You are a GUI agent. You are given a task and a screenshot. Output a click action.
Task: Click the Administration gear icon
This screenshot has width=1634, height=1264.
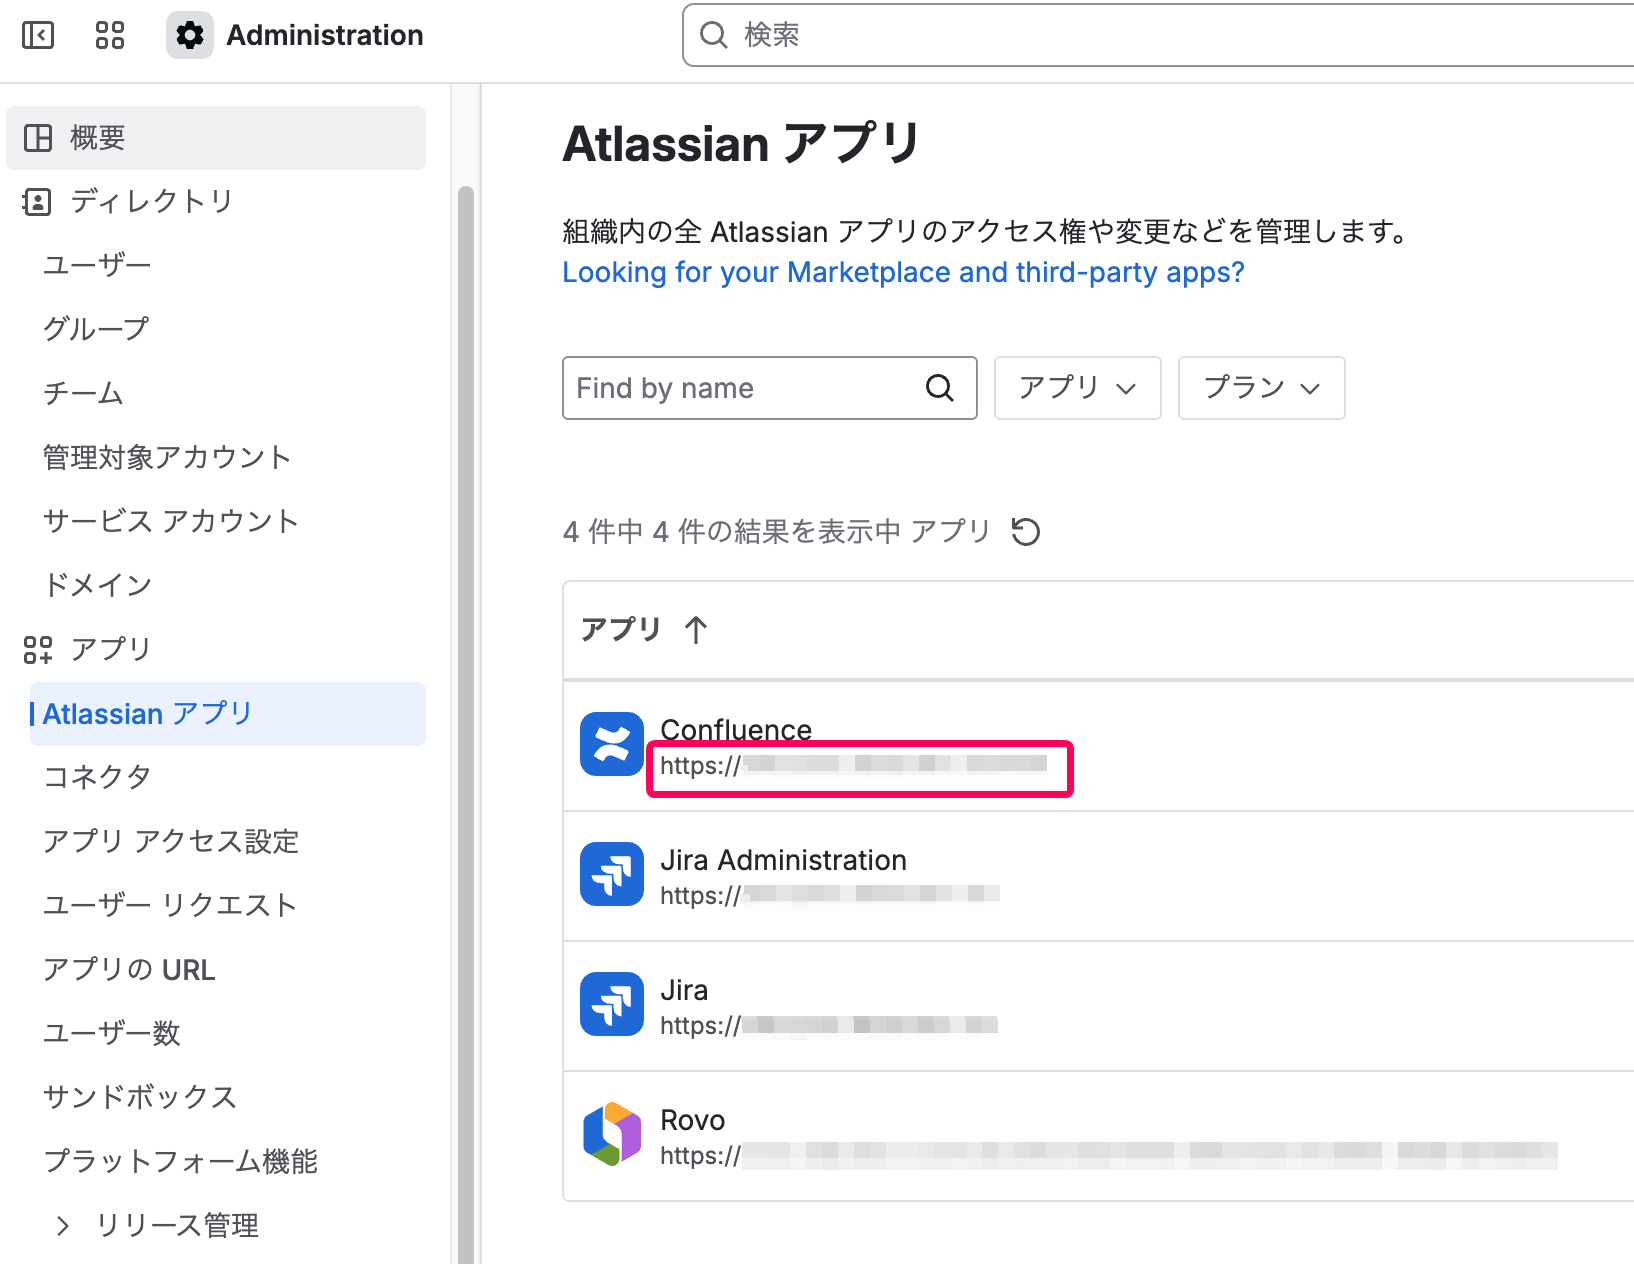190,36
